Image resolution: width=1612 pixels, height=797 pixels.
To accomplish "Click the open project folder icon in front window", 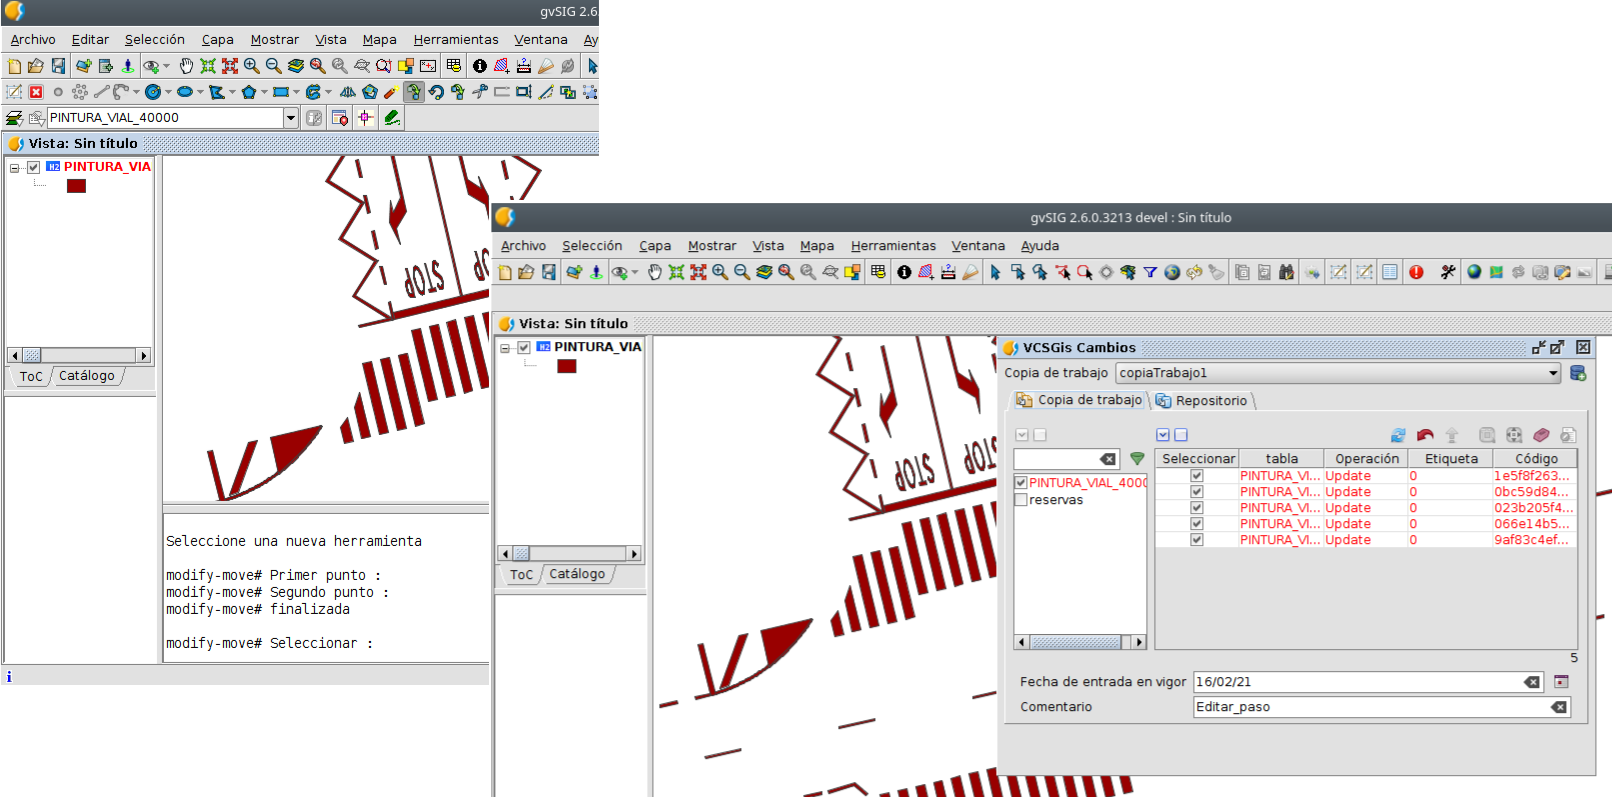I will [x=526, y=272].
